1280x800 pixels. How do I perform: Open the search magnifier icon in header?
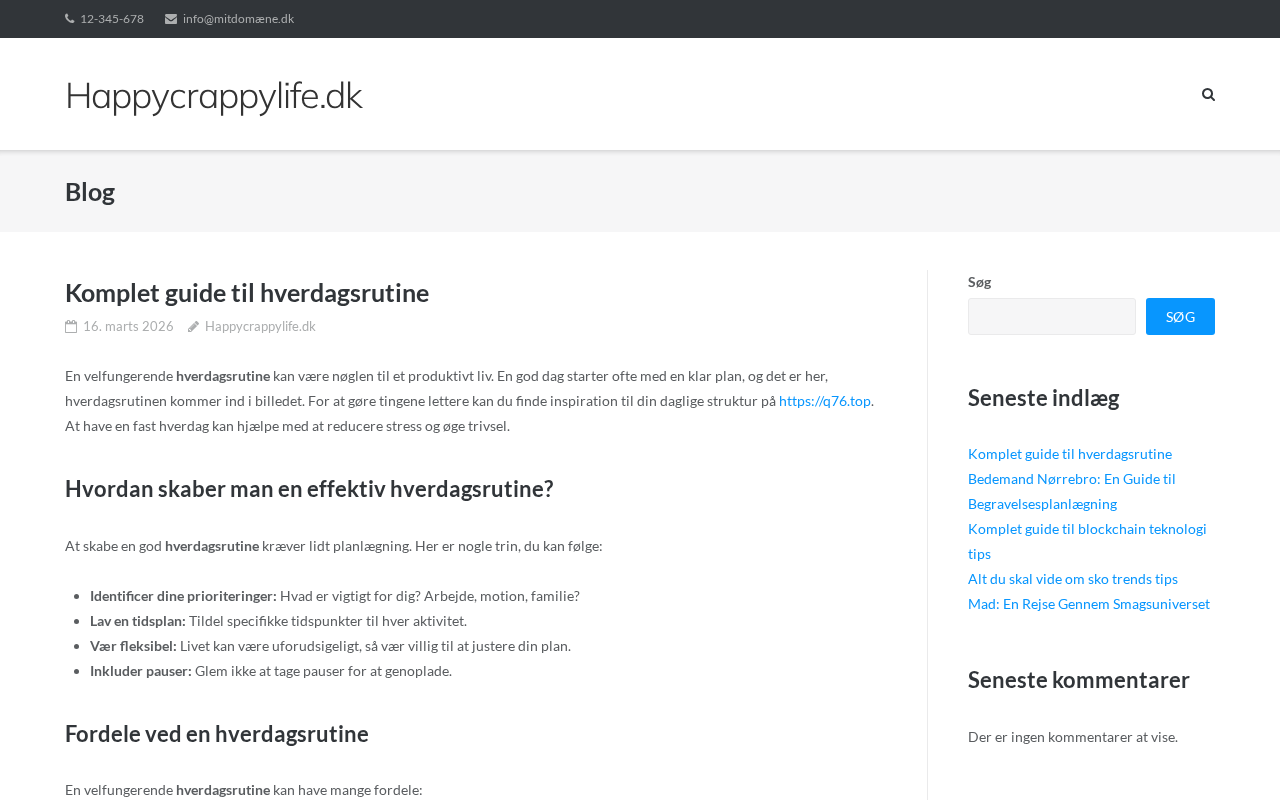click(1208, 95)
